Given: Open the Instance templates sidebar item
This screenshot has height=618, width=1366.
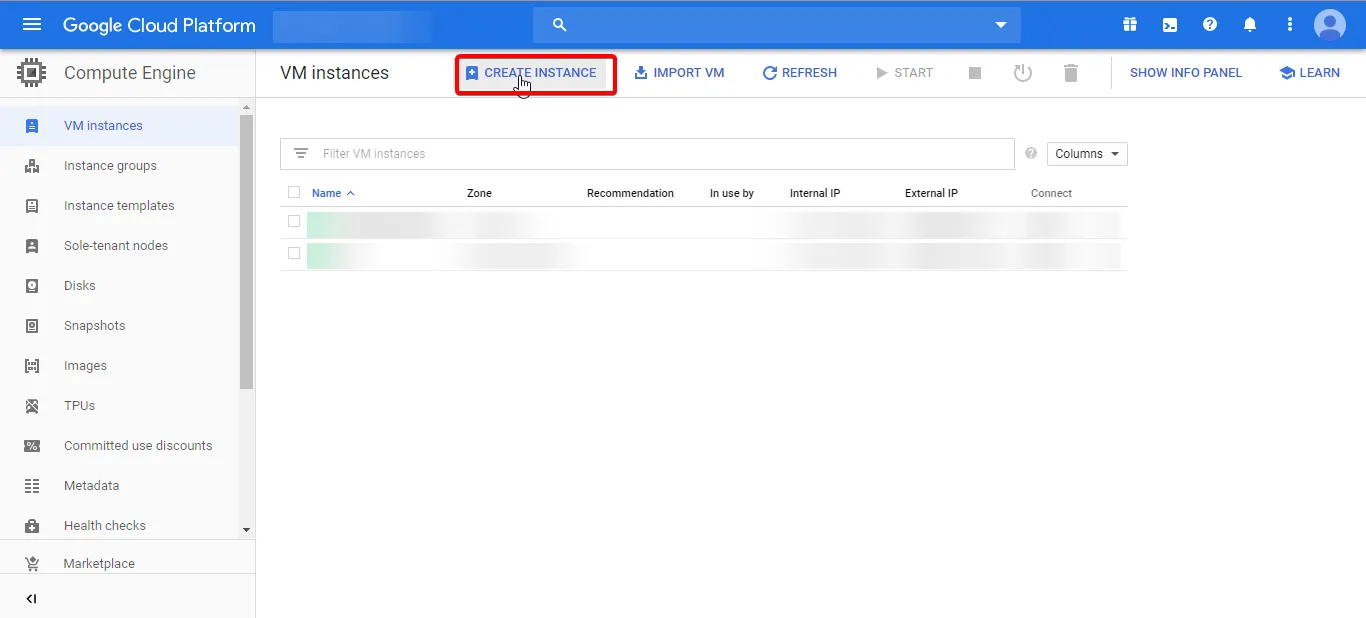Looking at the screenshot, I should [118, 205].
